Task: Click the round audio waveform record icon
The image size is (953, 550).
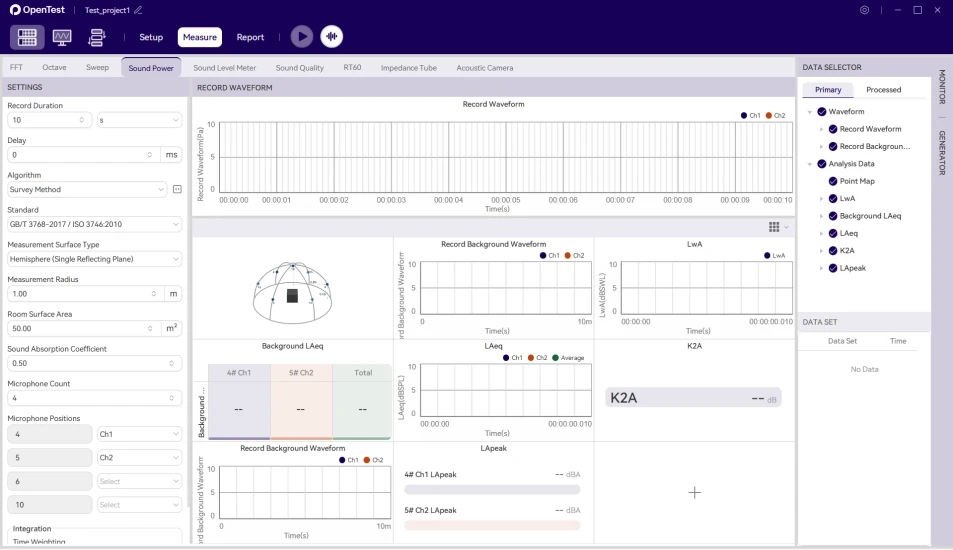Action: pyautogui.click(x=331, y=37)
